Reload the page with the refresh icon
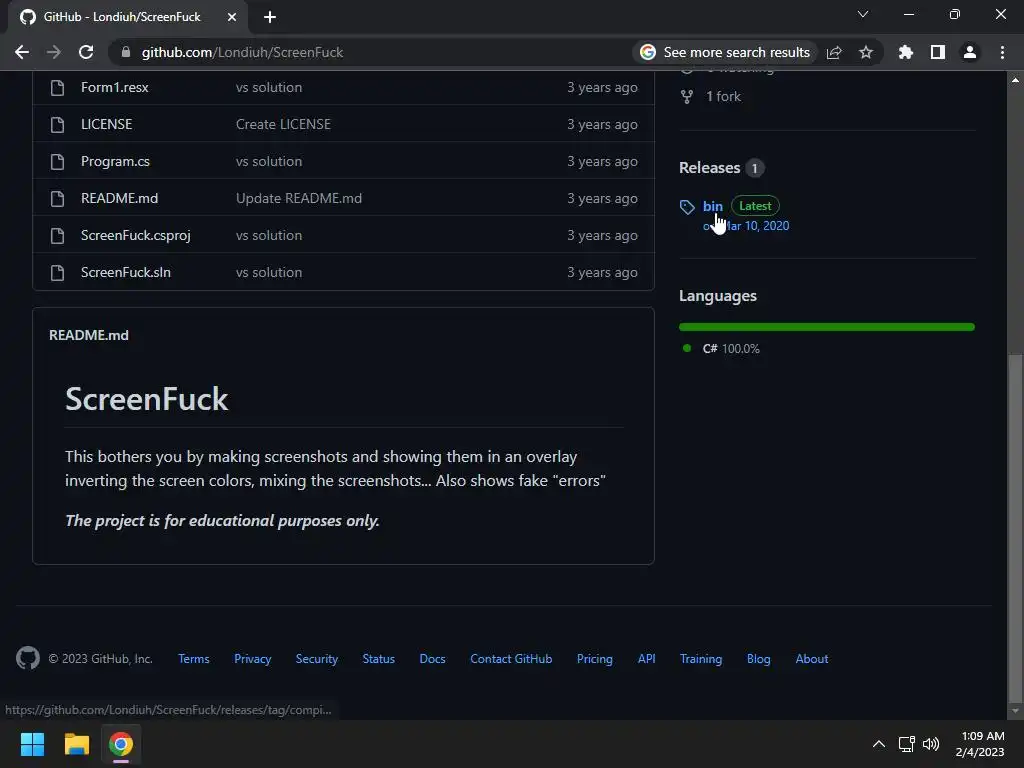This screenshot has height=768, width=1024. coord(86,52)
